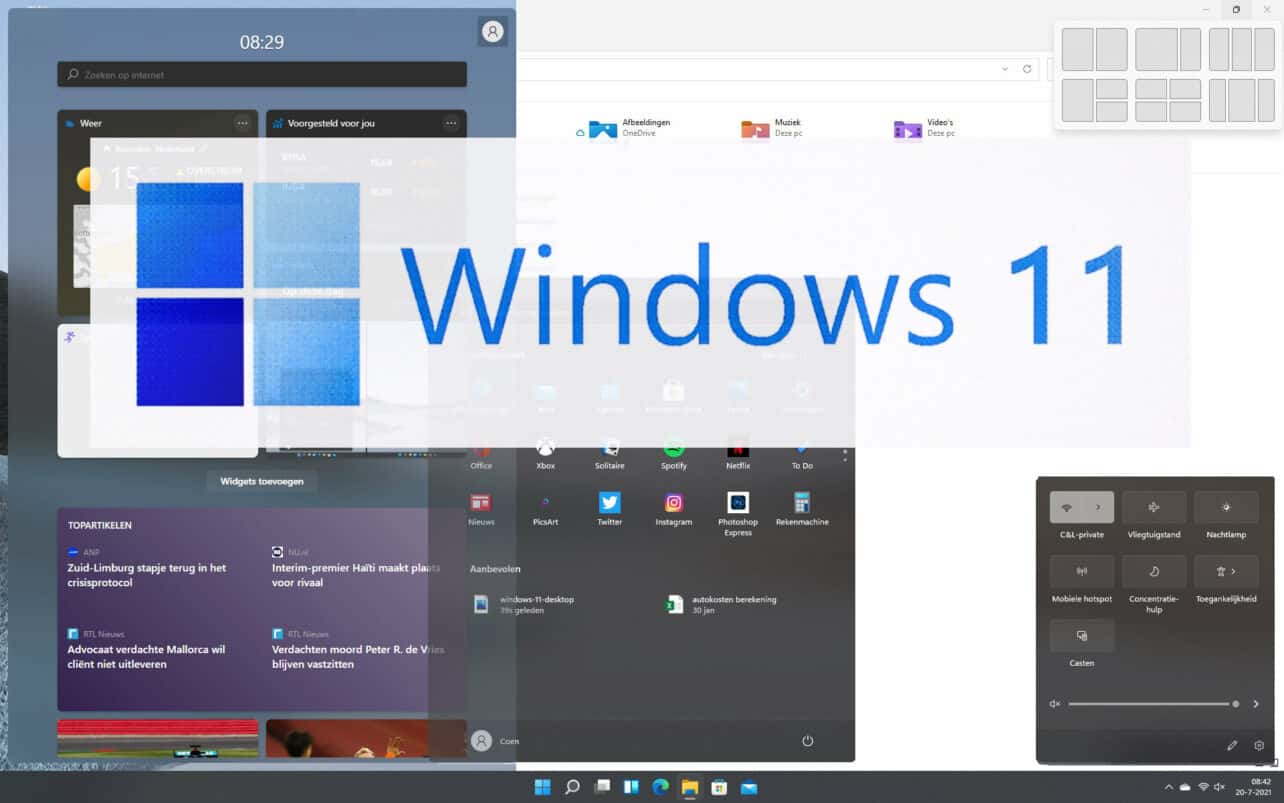
Task: Enable Vliegtuigstand in quick settings
Action: pos(1154,506)
